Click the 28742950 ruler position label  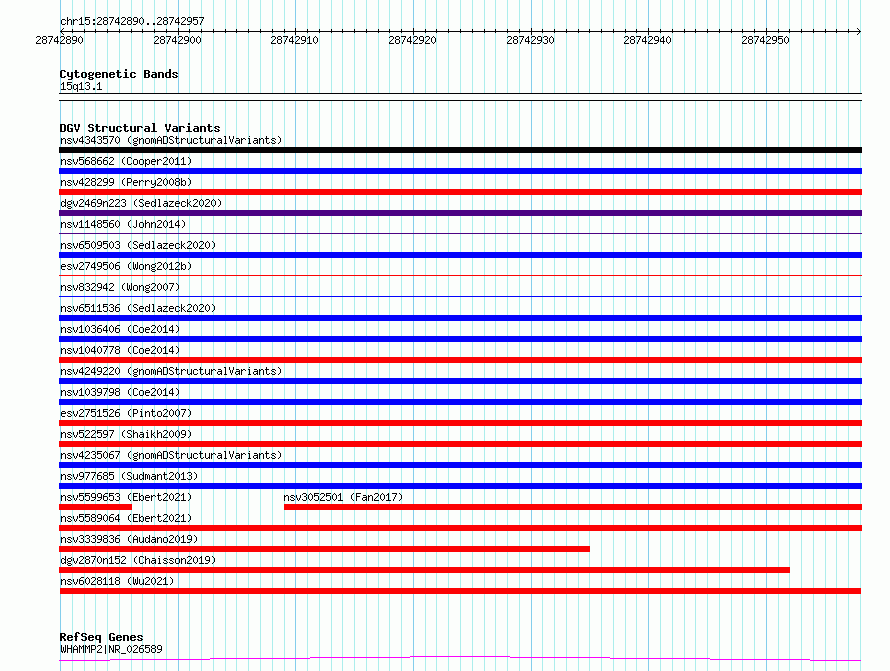(765, 40)
